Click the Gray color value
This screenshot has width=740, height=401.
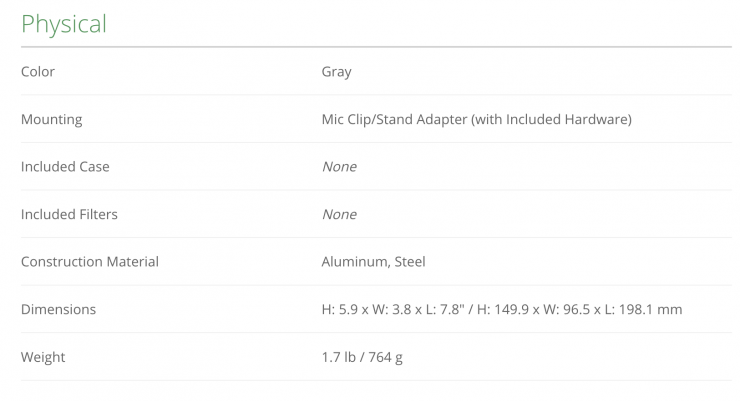tap(336, 72)
